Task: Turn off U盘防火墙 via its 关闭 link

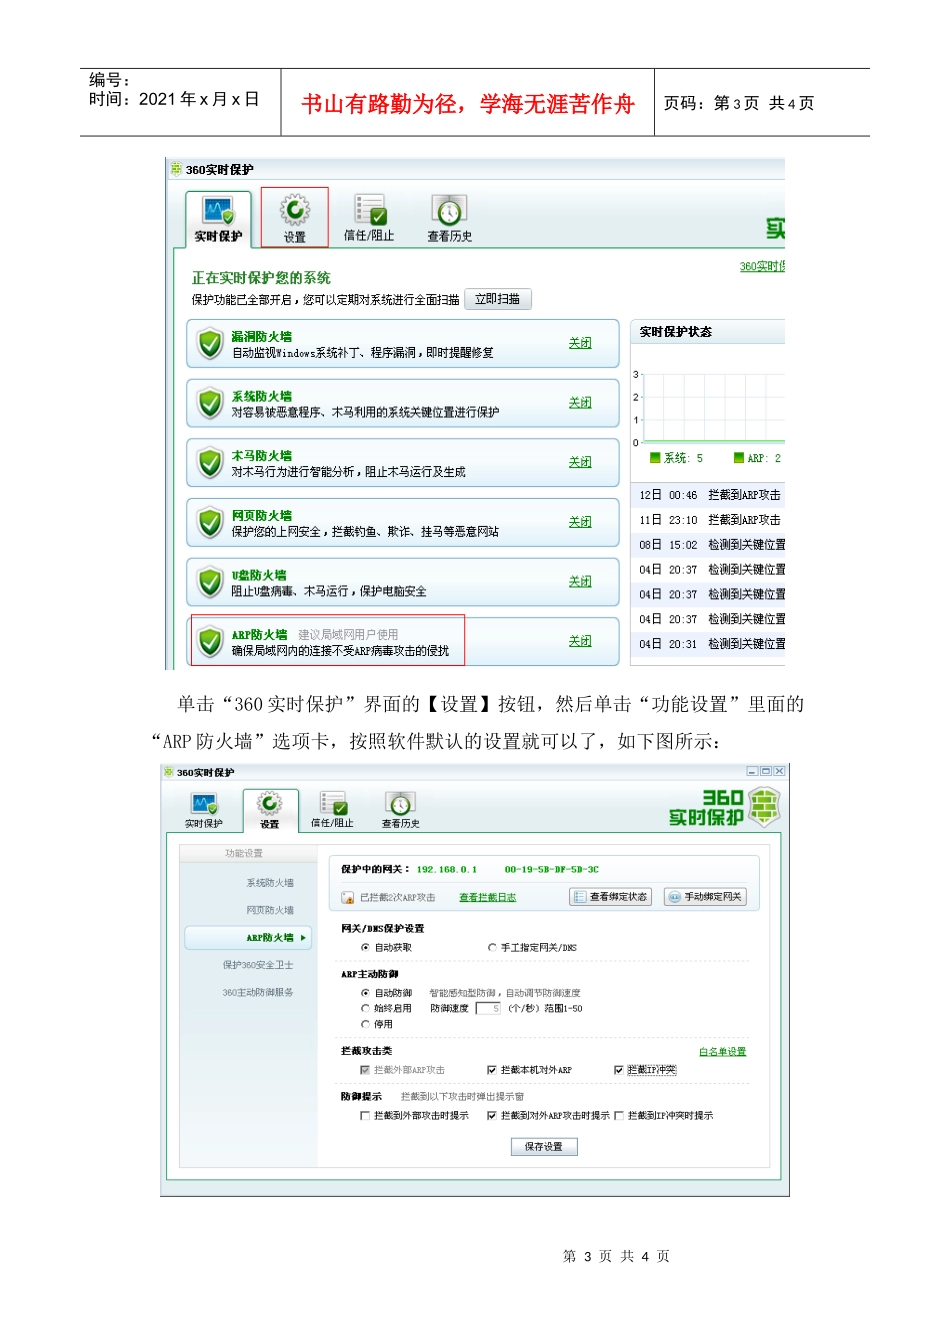Action: 580,581
